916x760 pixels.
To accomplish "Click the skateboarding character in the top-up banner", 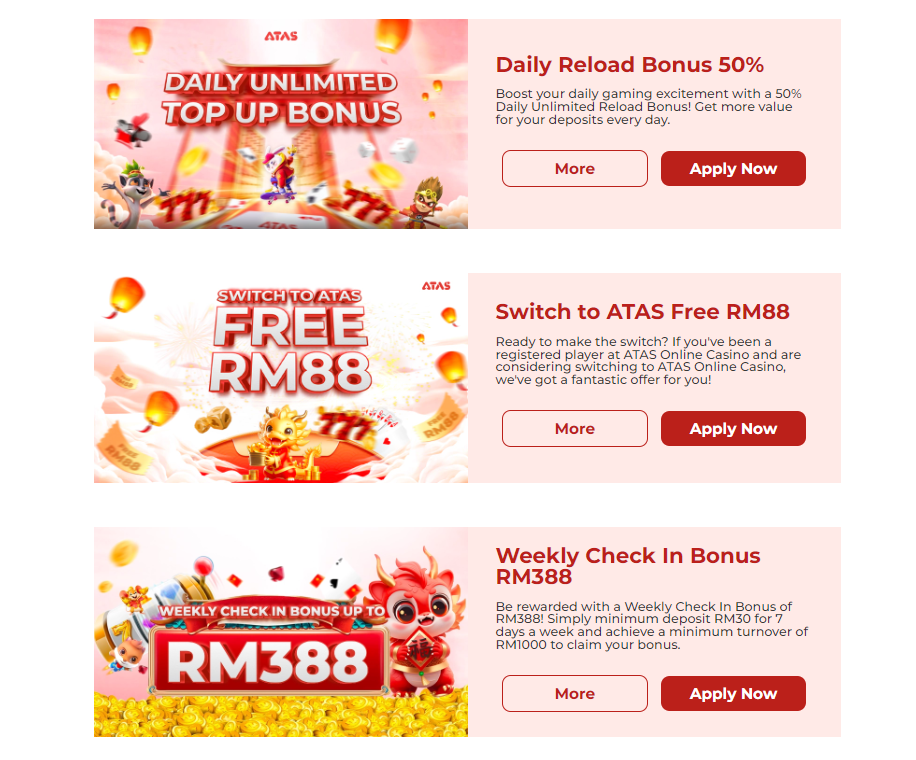I will (279, 173).
